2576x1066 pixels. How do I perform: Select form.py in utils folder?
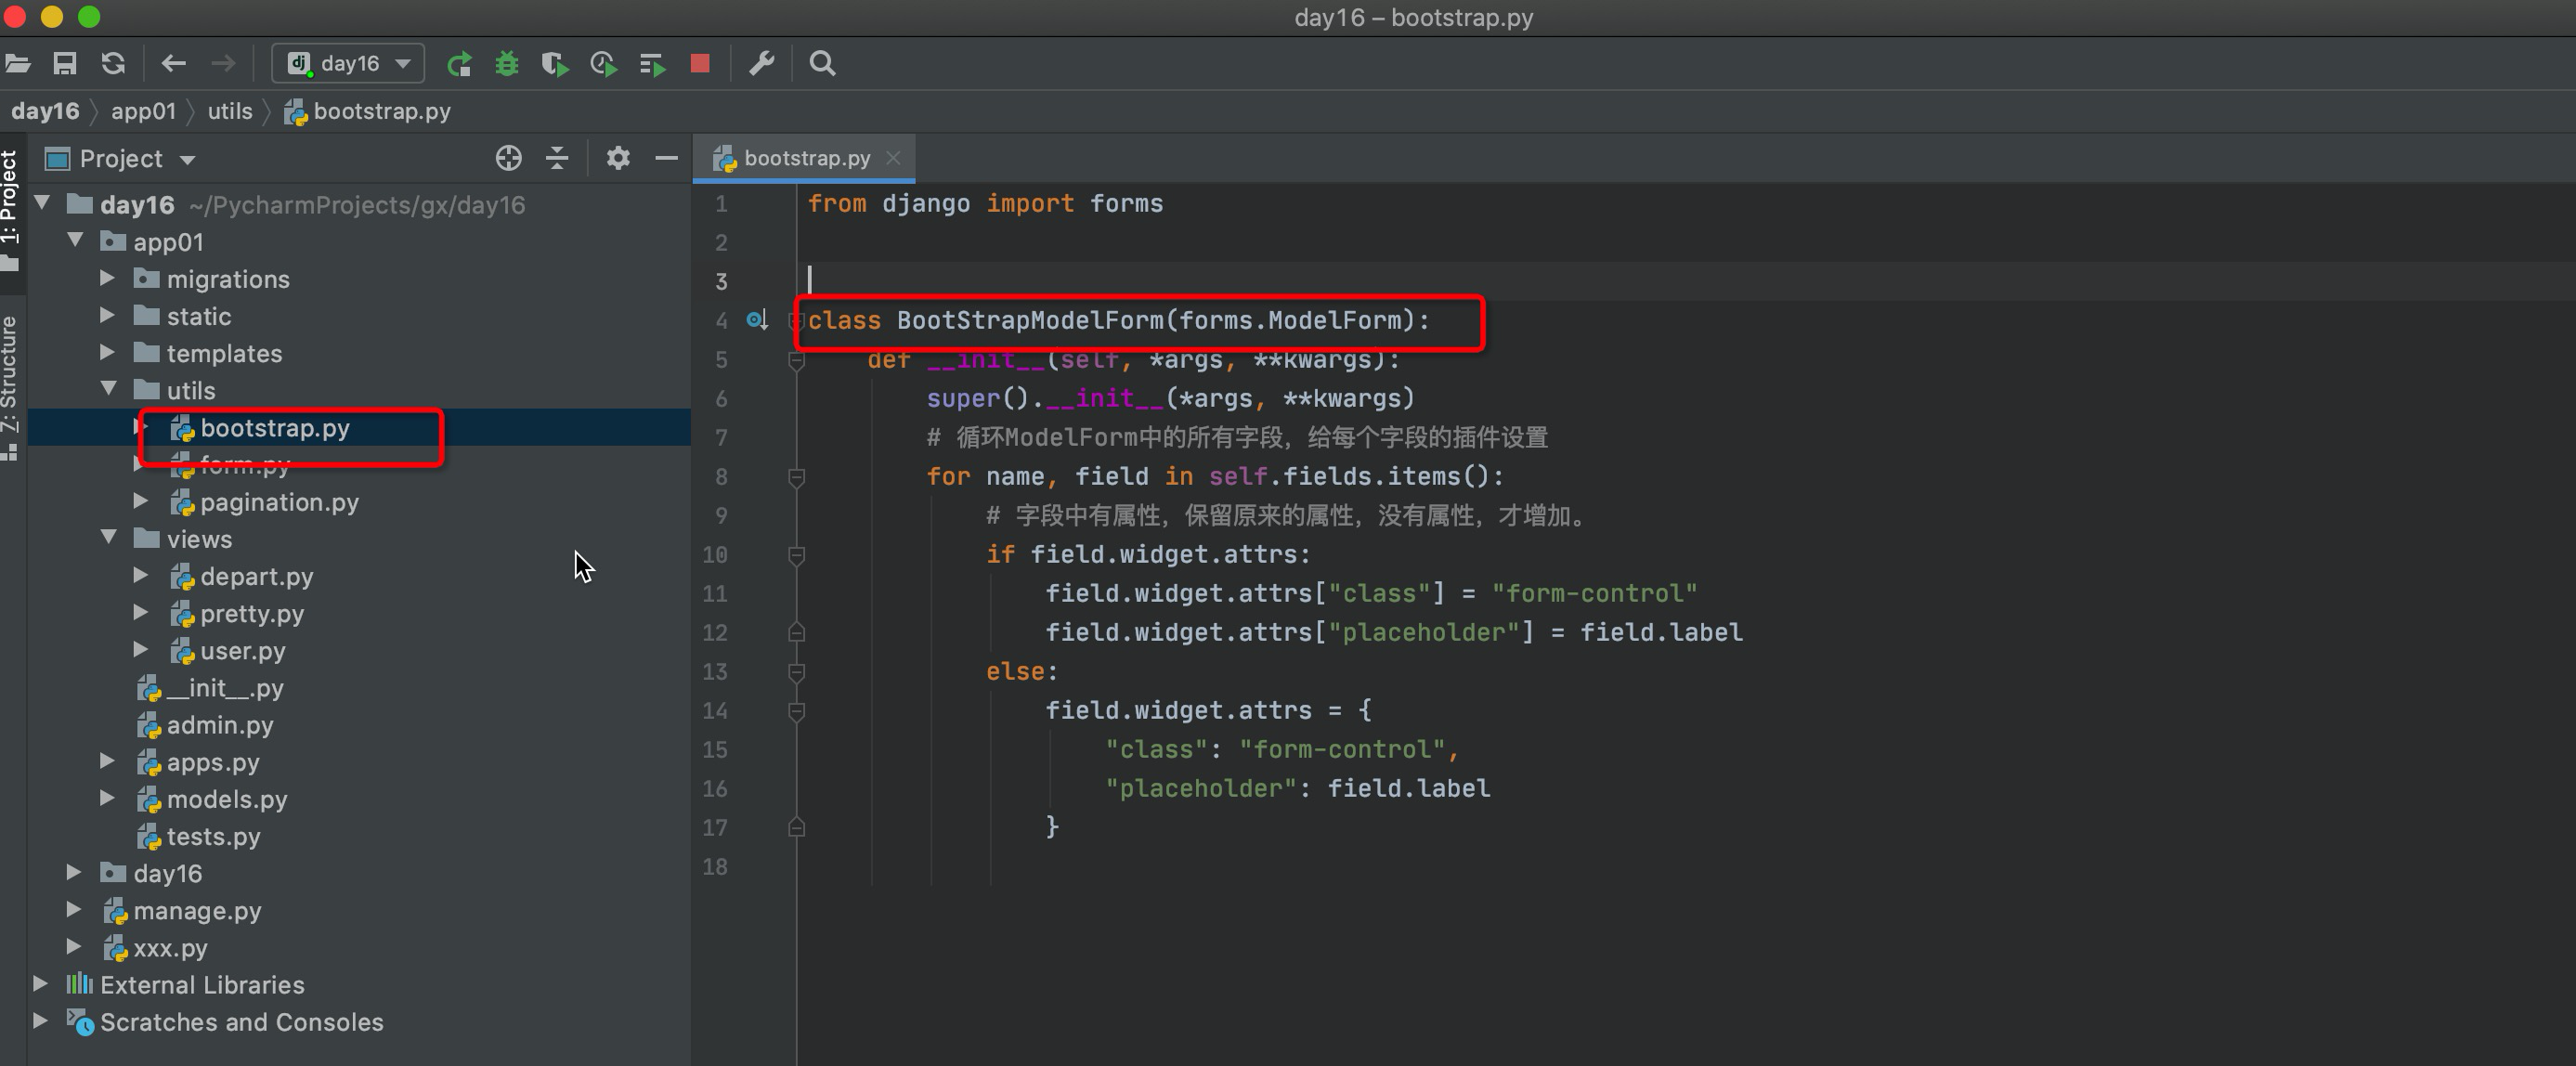245,465
